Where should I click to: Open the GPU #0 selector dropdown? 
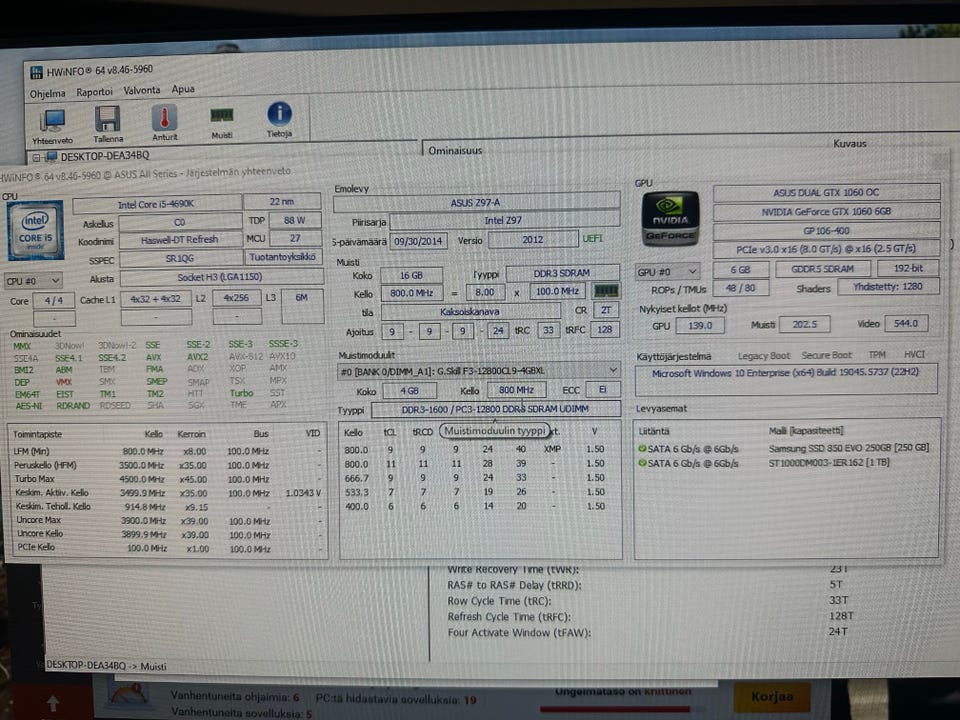pos(667,271)
